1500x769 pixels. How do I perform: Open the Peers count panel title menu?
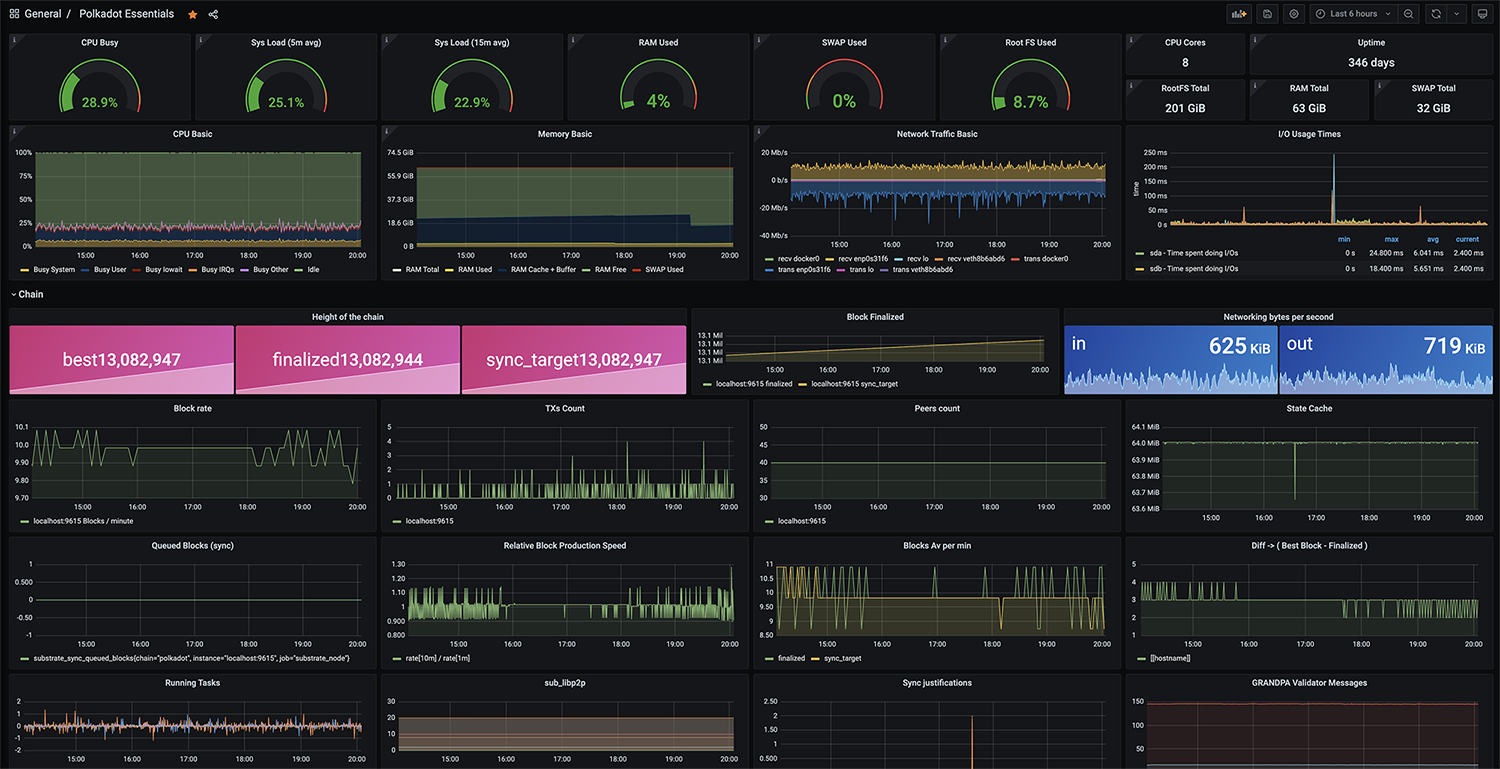pyautogui.click(x=937, y=408)
